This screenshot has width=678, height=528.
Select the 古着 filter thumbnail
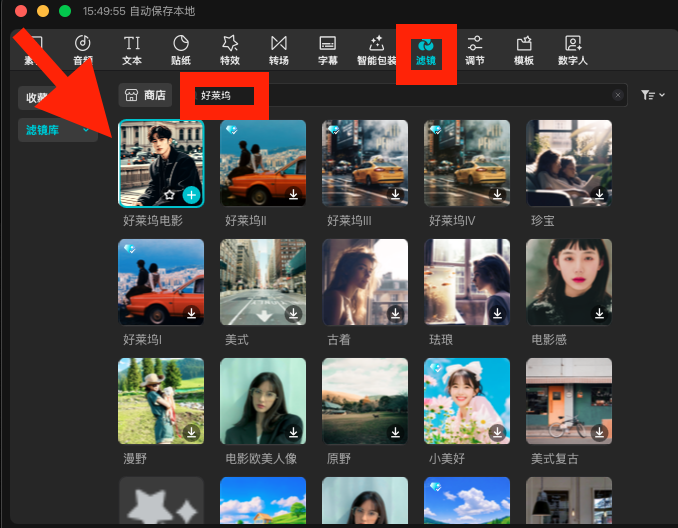(365, 282)
